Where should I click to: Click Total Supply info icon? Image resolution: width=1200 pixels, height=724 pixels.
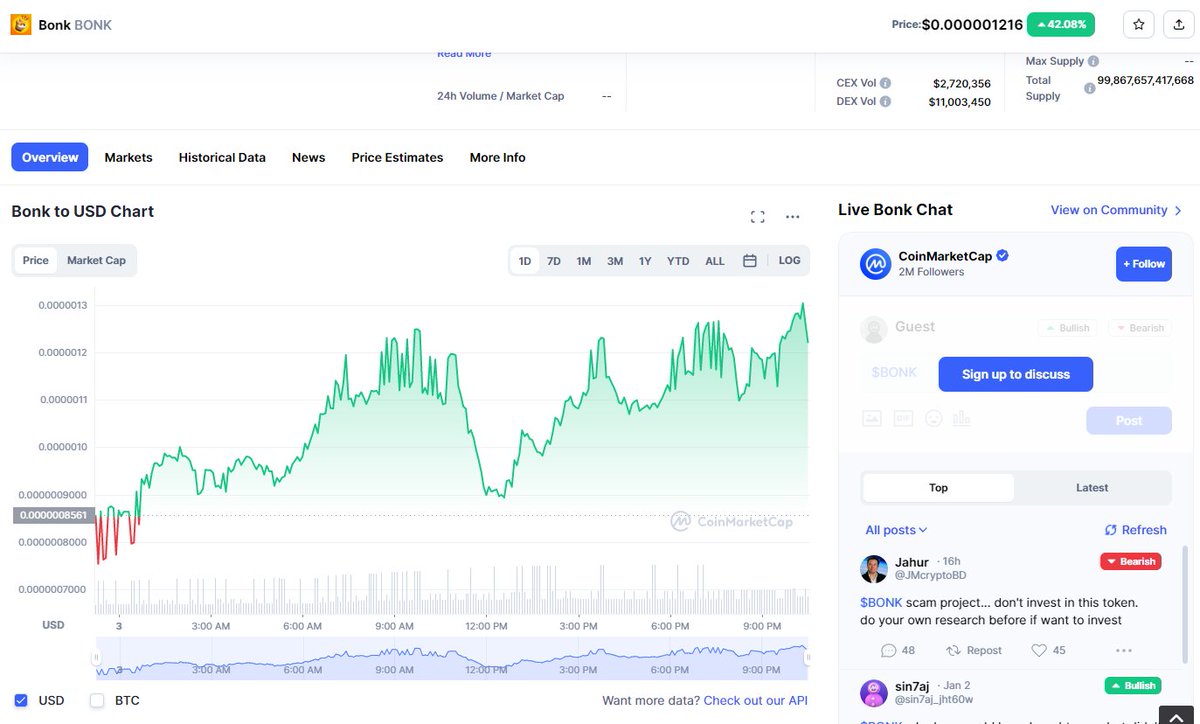coord(1090,89)
